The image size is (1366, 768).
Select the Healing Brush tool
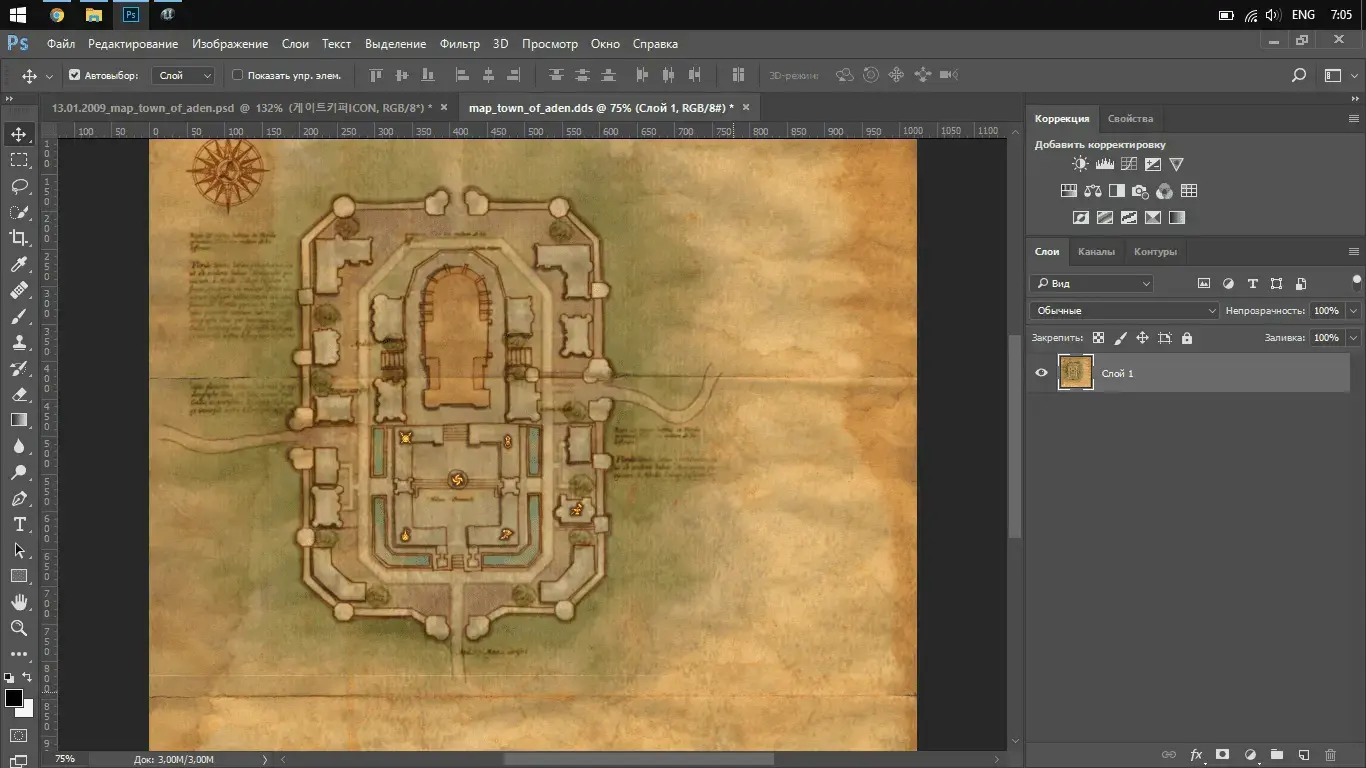[19, 290]
